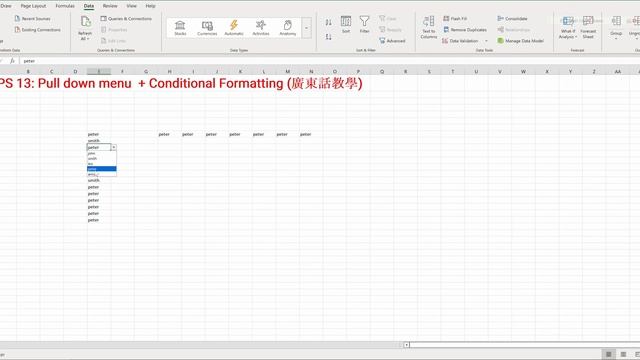Open What-If Analysis
Screen dimensions: 640x360
568,27
